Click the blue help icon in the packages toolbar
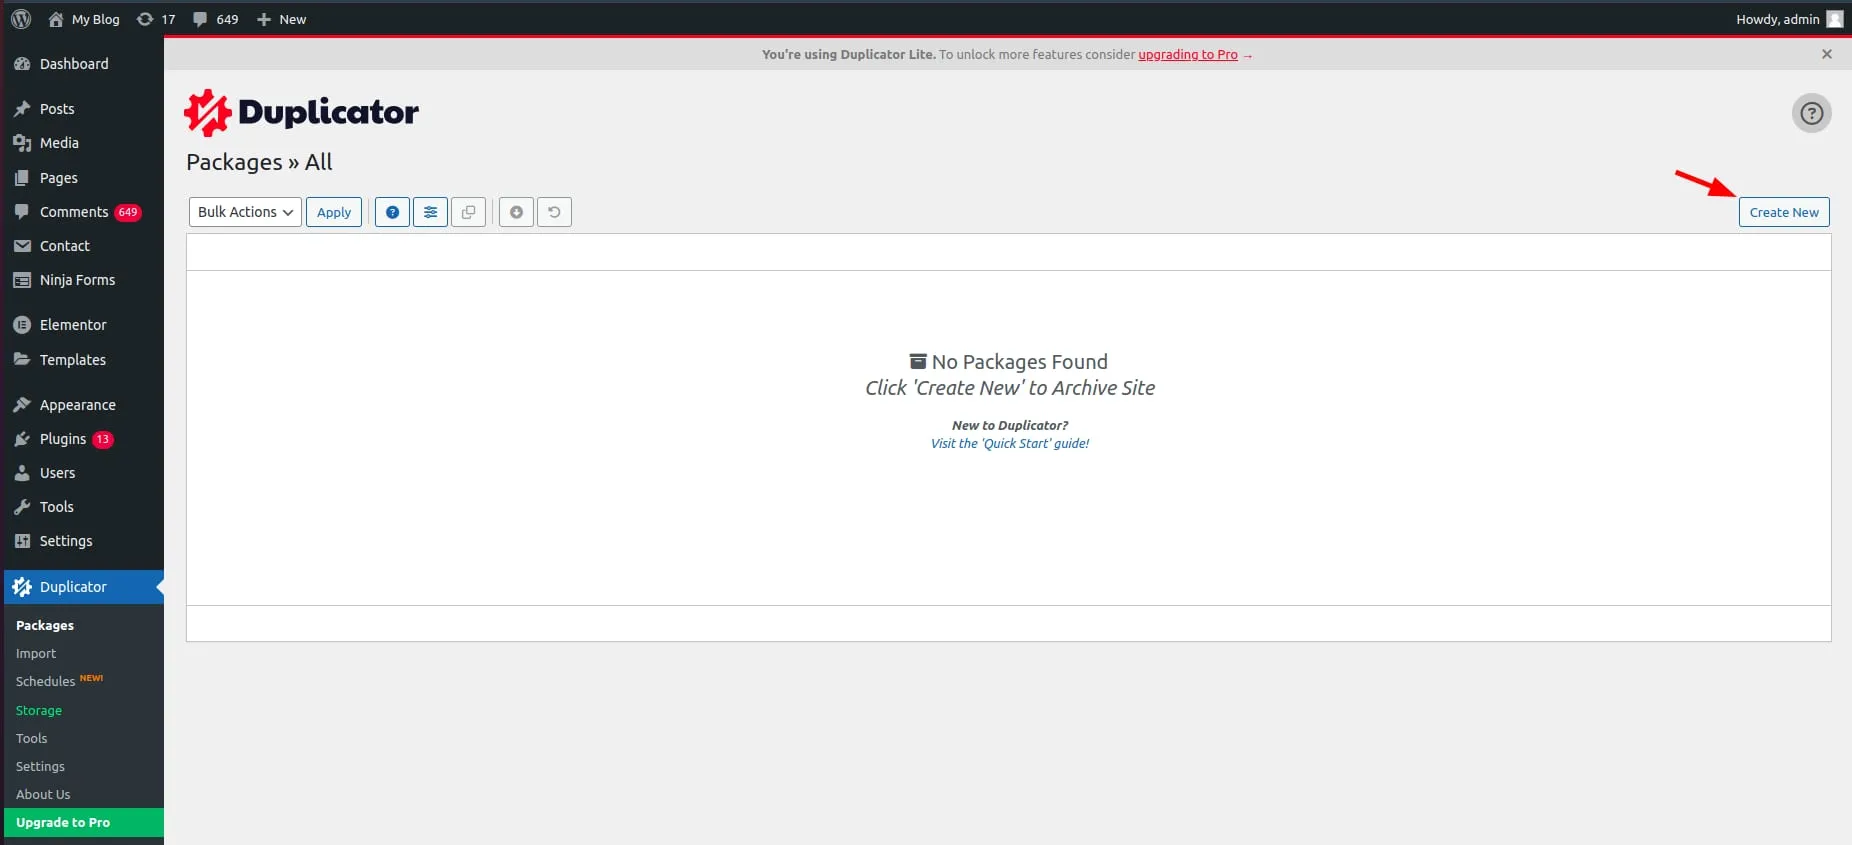The width and height of the screenshot is (1852, 845). (x=392, y=212)
